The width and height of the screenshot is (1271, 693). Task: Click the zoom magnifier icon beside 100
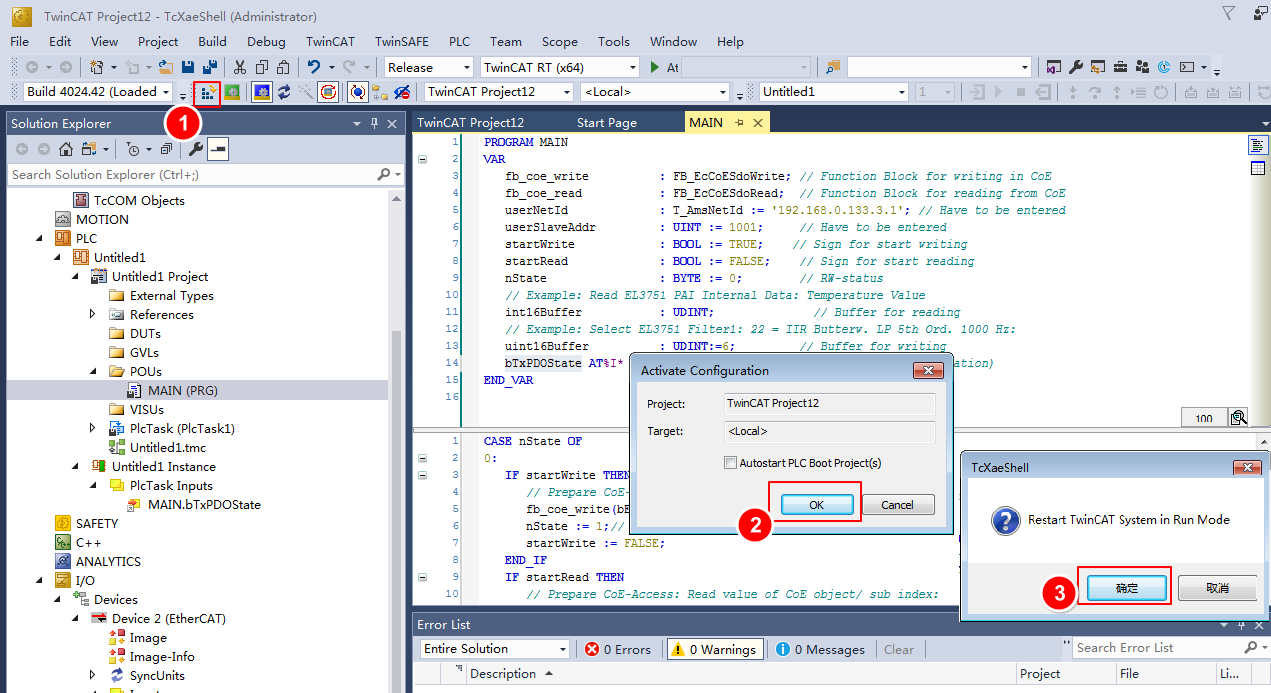coord(1239,417)
